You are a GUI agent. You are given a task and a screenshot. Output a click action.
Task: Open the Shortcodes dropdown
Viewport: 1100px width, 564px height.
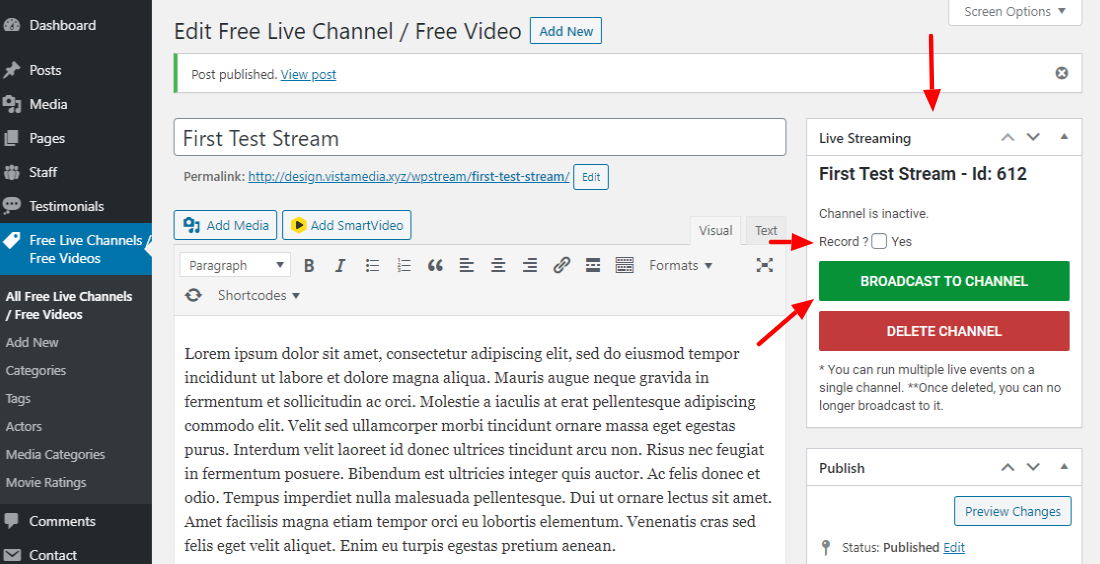click(258, 295)
